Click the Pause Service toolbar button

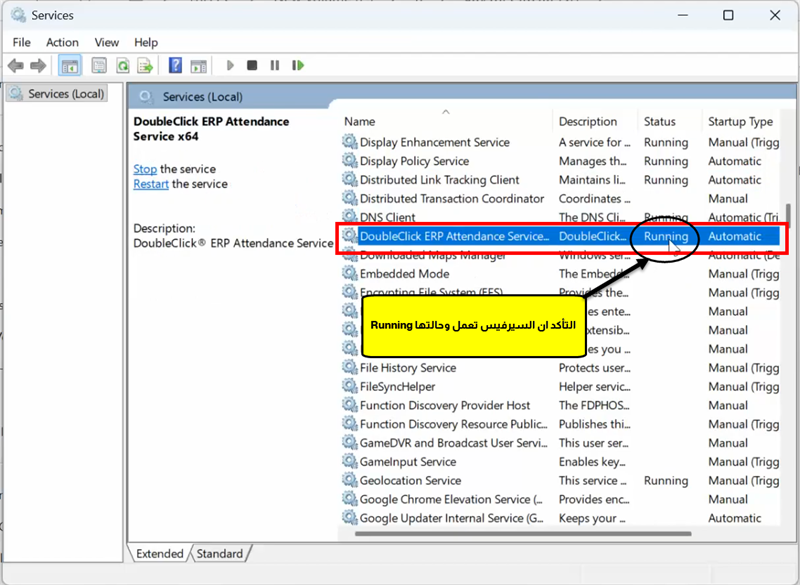point(275,66)
